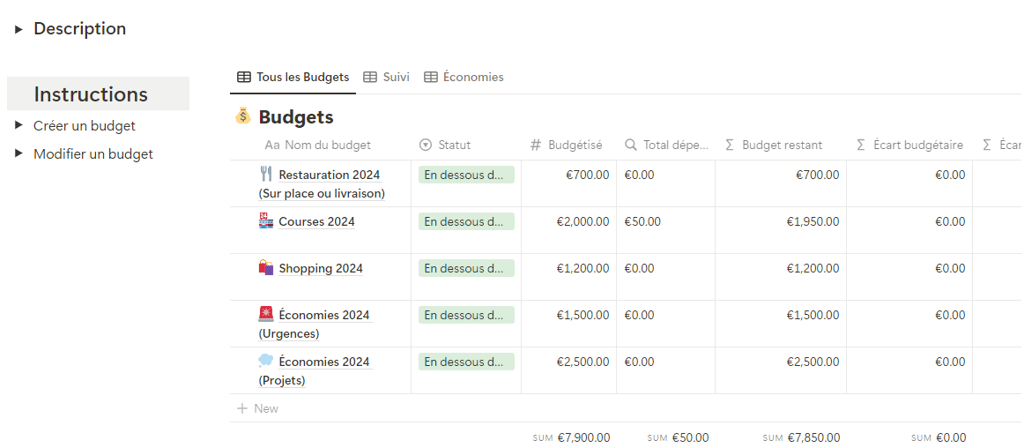Click the Restauration 2024 status tag
The image size is (1024, 448).
465,175
